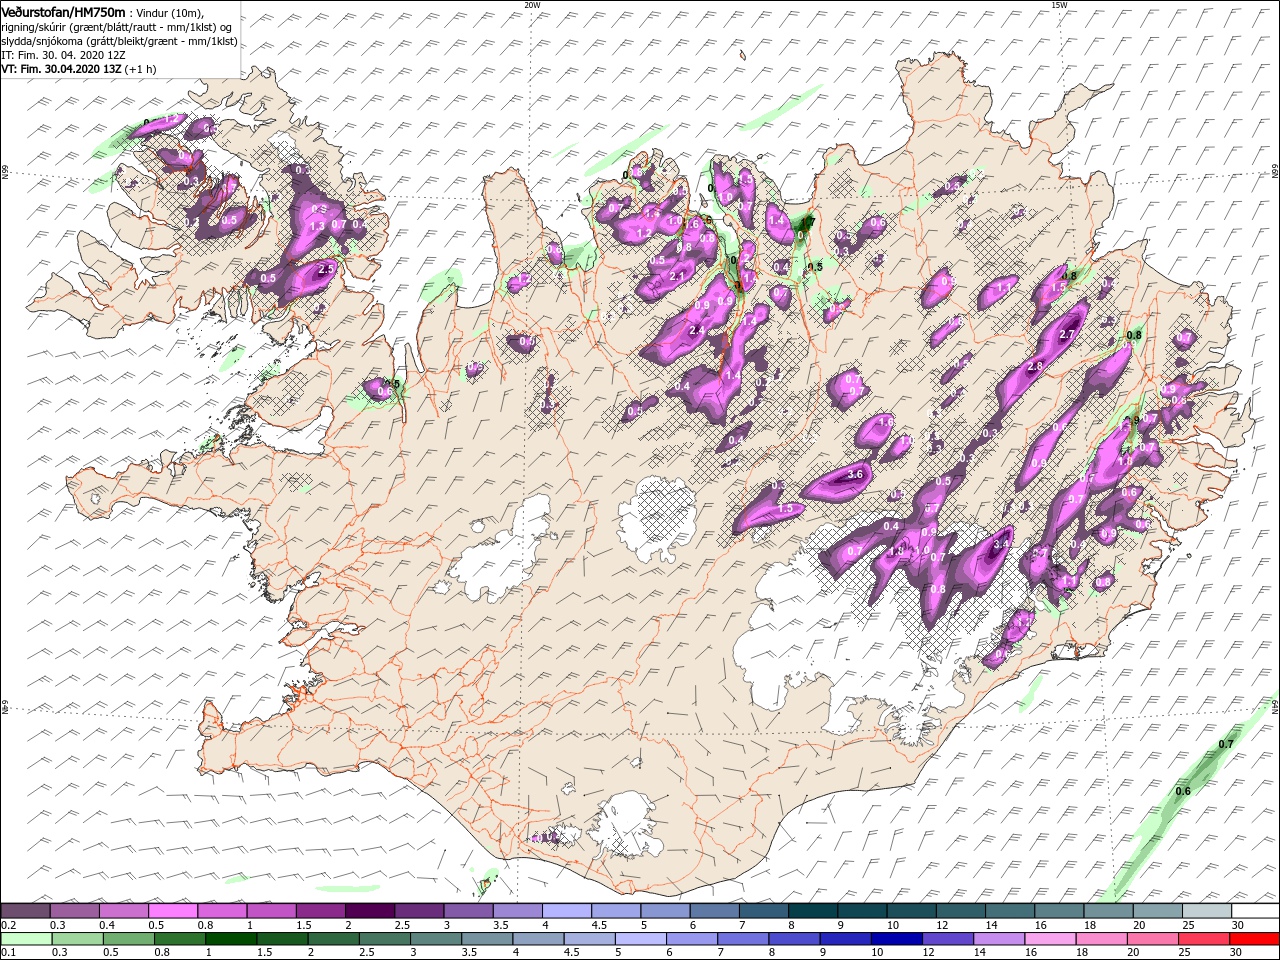Click the rigning/skúrir legend description line
1280x960 pixels.
click(116, 26)
